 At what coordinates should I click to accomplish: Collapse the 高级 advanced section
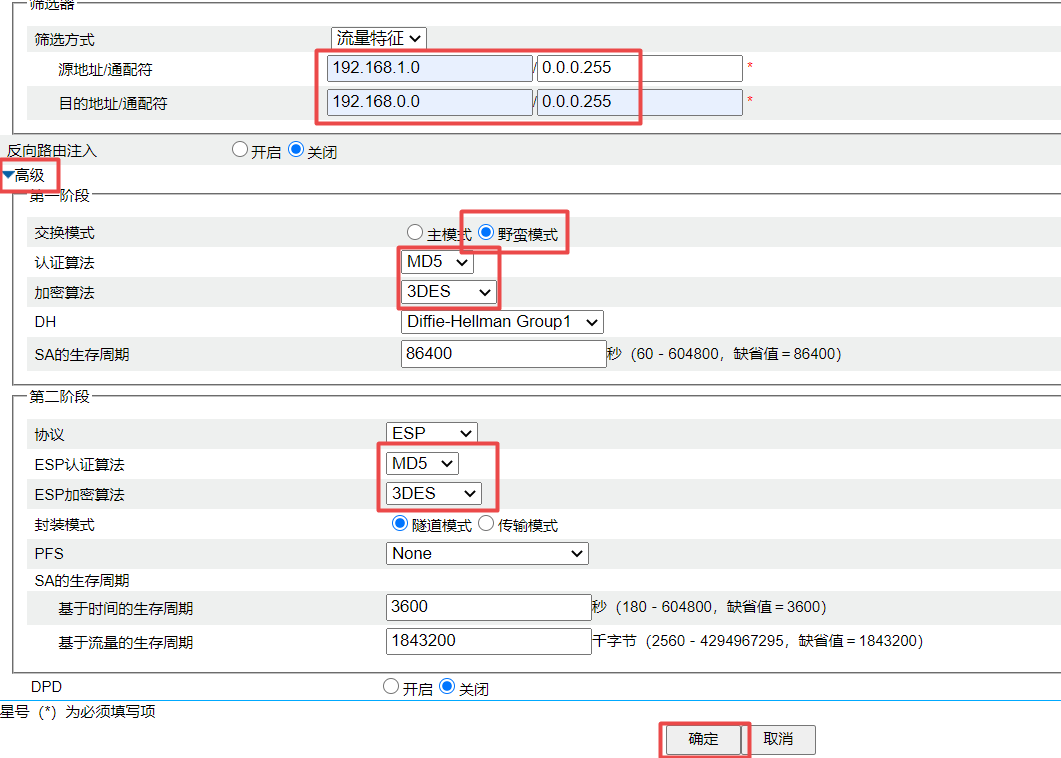pos(24,176)
